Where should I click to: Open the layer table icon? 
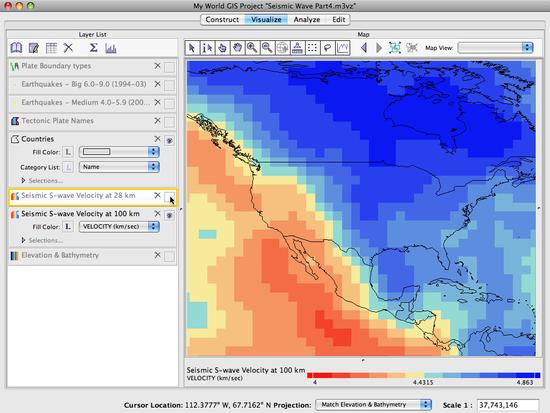pyautogui.click(x=51, y=48)
